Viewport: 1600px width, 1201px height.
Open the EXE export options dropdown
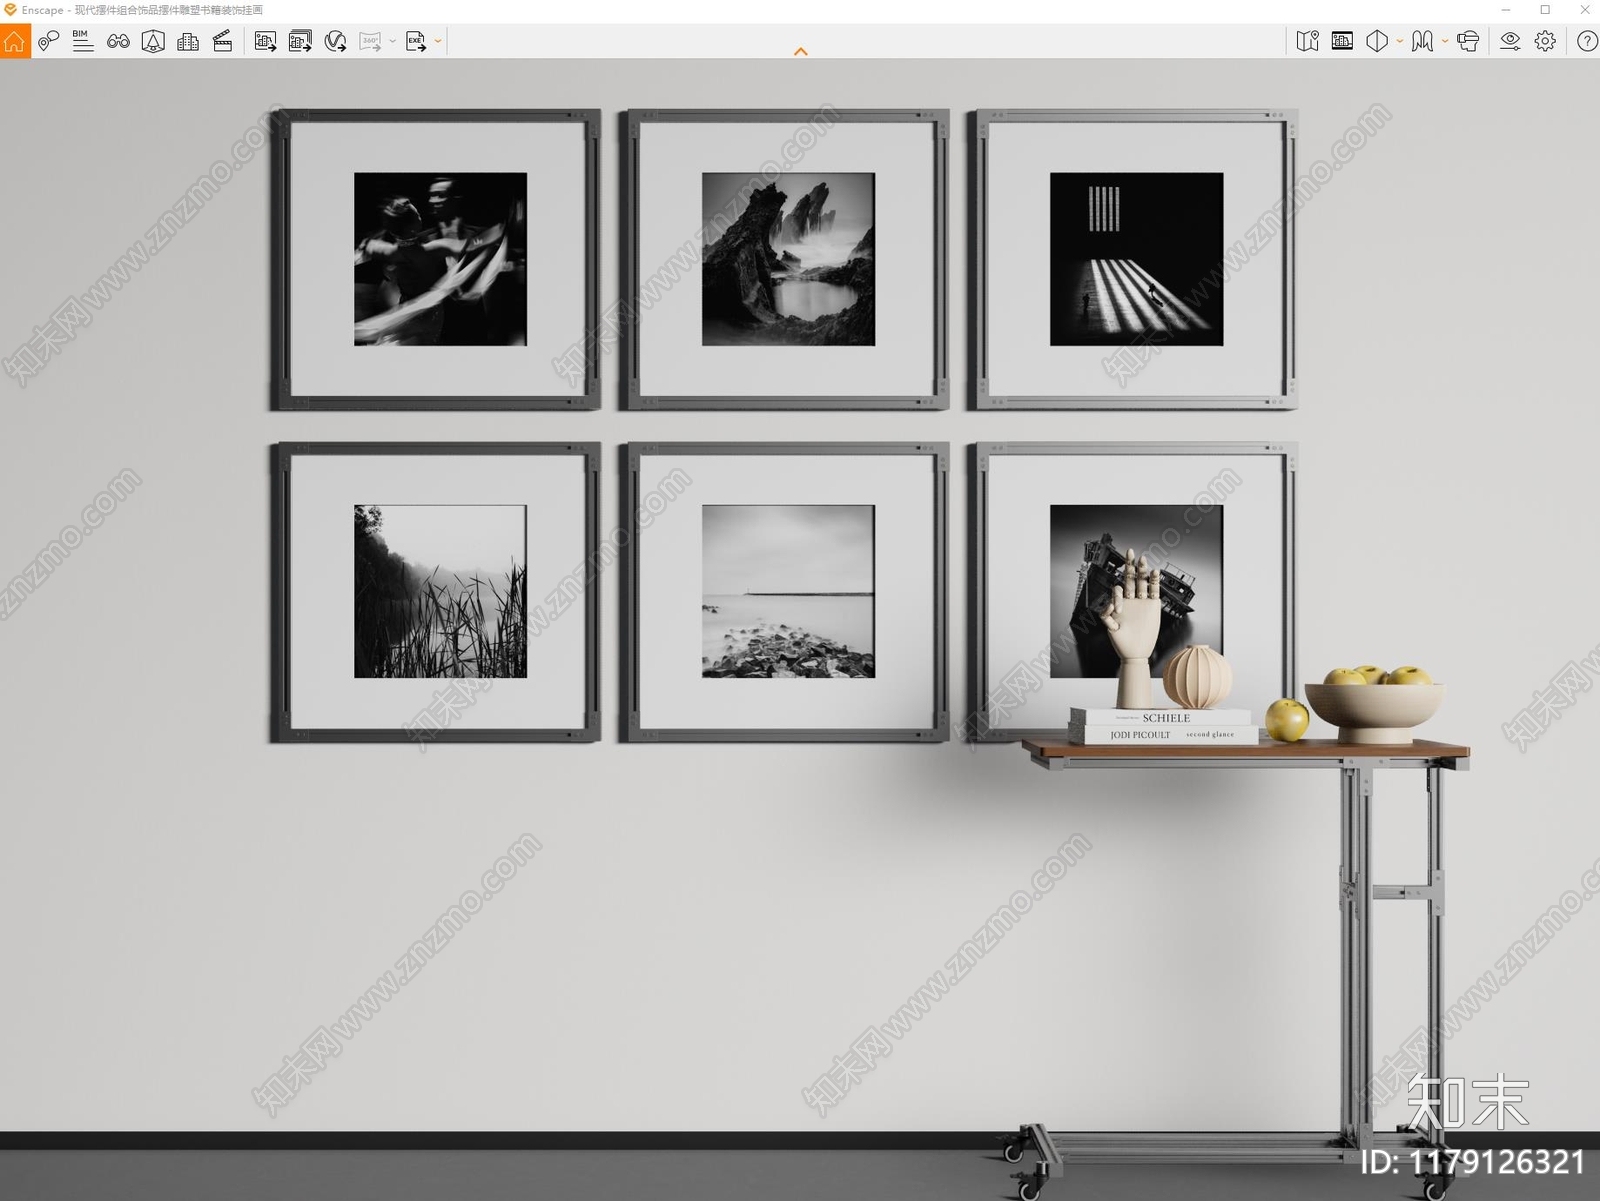pyautogui.click(x=438, y=41)
